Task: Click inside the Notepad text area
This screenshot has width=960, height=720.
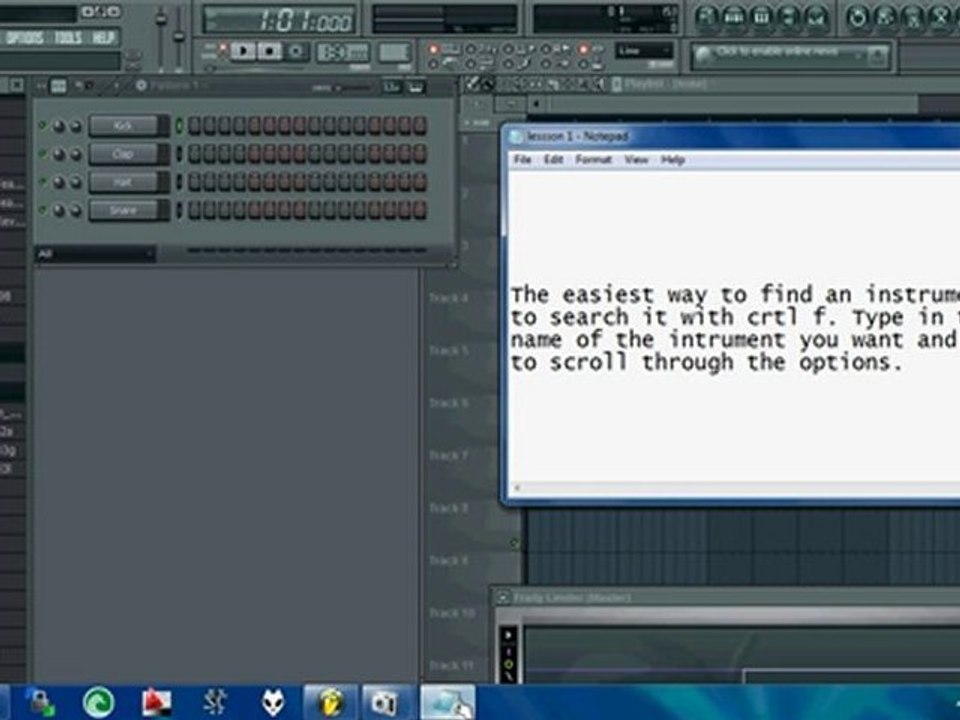Action: tap(735, 326)
